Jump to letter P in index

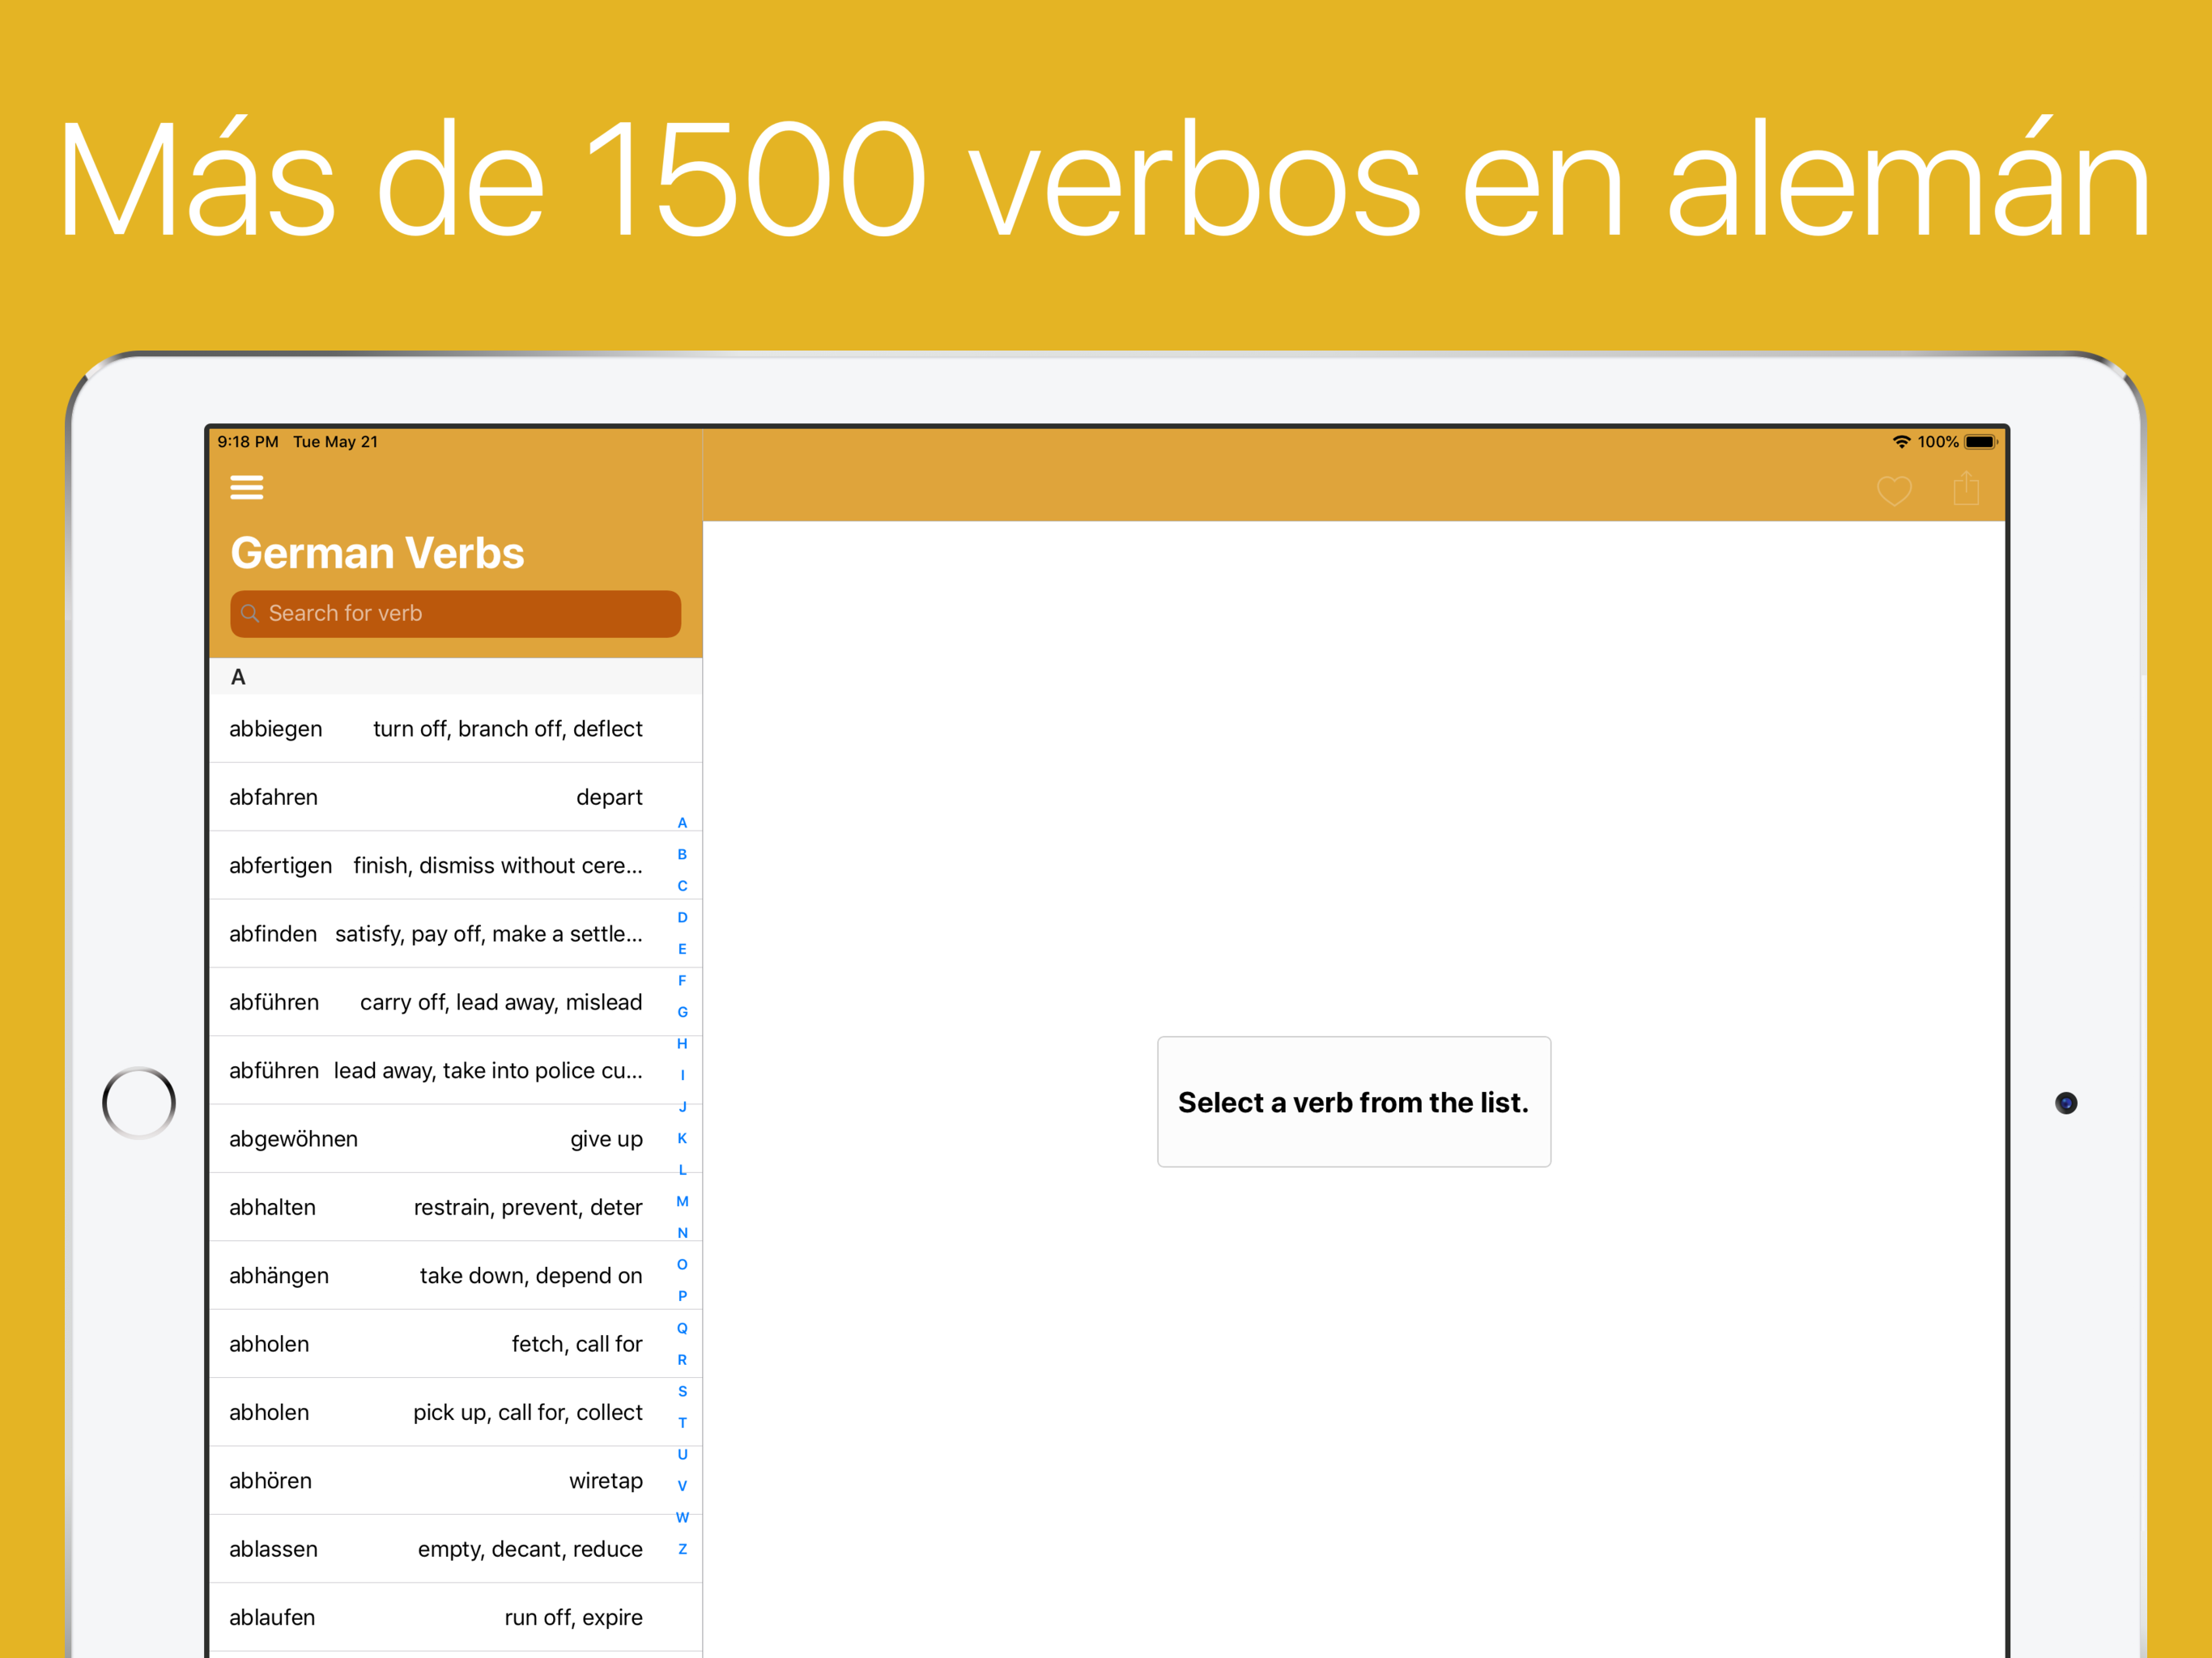[x=682, y=1296]
